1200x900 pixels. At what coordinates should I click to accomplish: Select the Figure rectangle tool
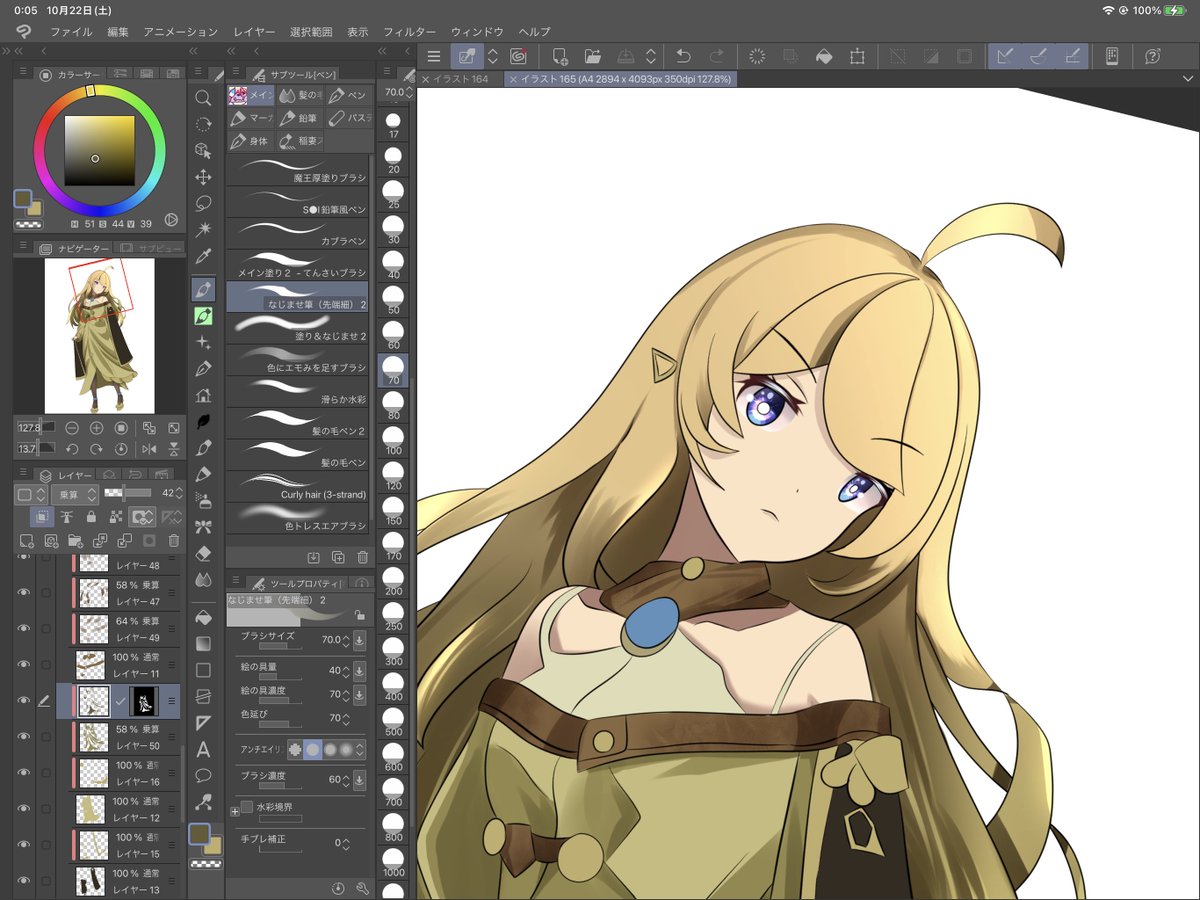[x=203, y=670]
